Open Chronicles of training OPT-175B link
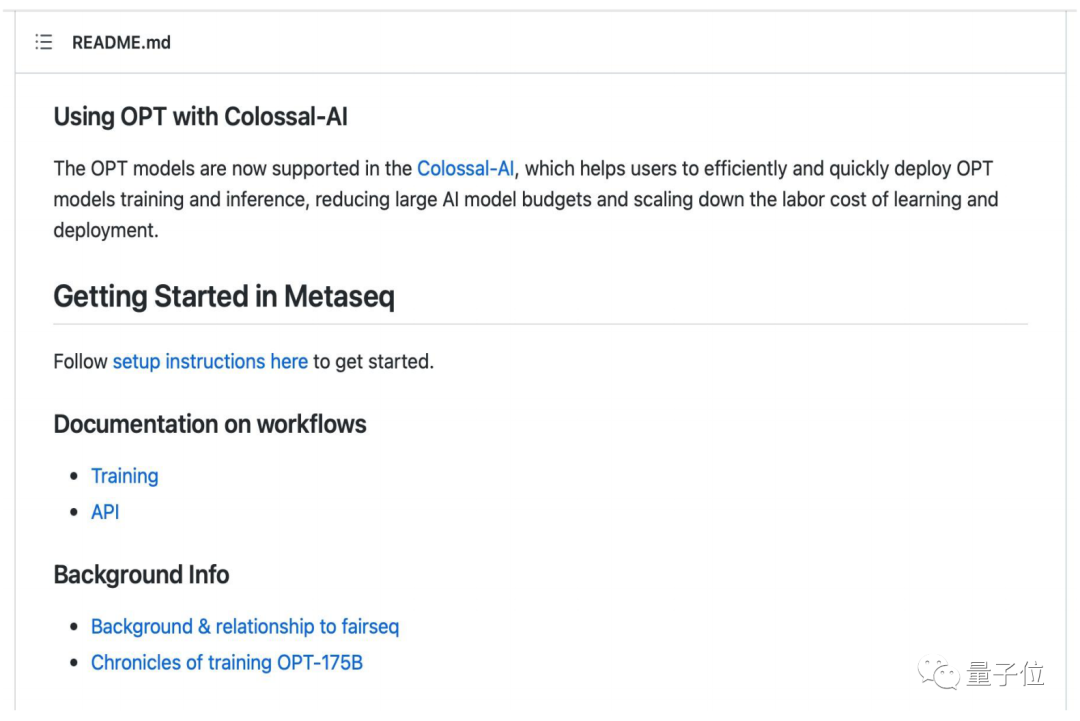1080x721 pixels. point(227,662)
